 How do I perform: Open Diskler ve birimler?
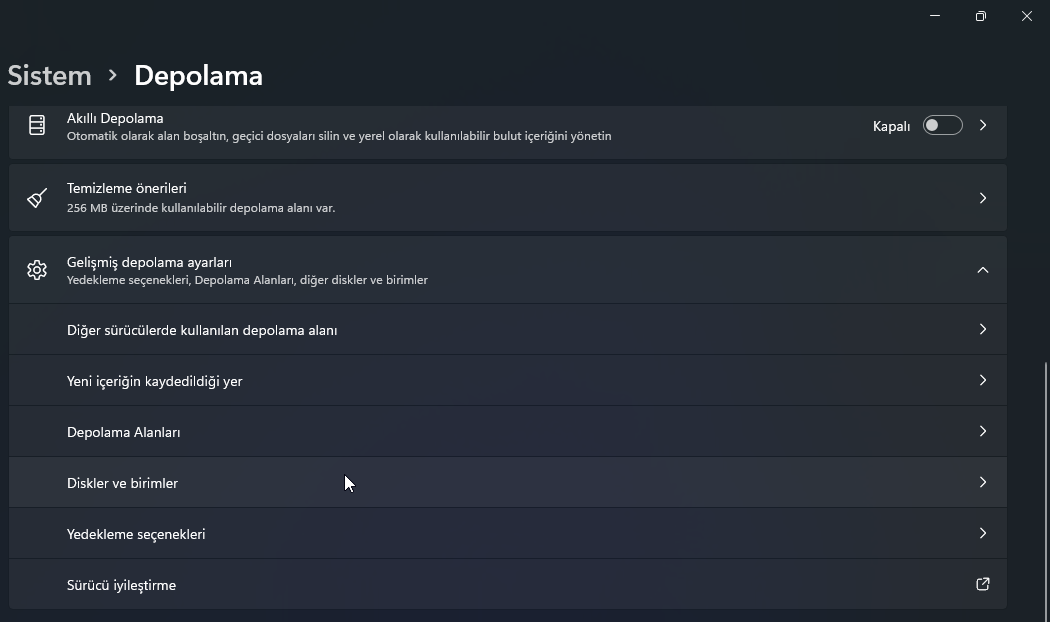point(122,483)
